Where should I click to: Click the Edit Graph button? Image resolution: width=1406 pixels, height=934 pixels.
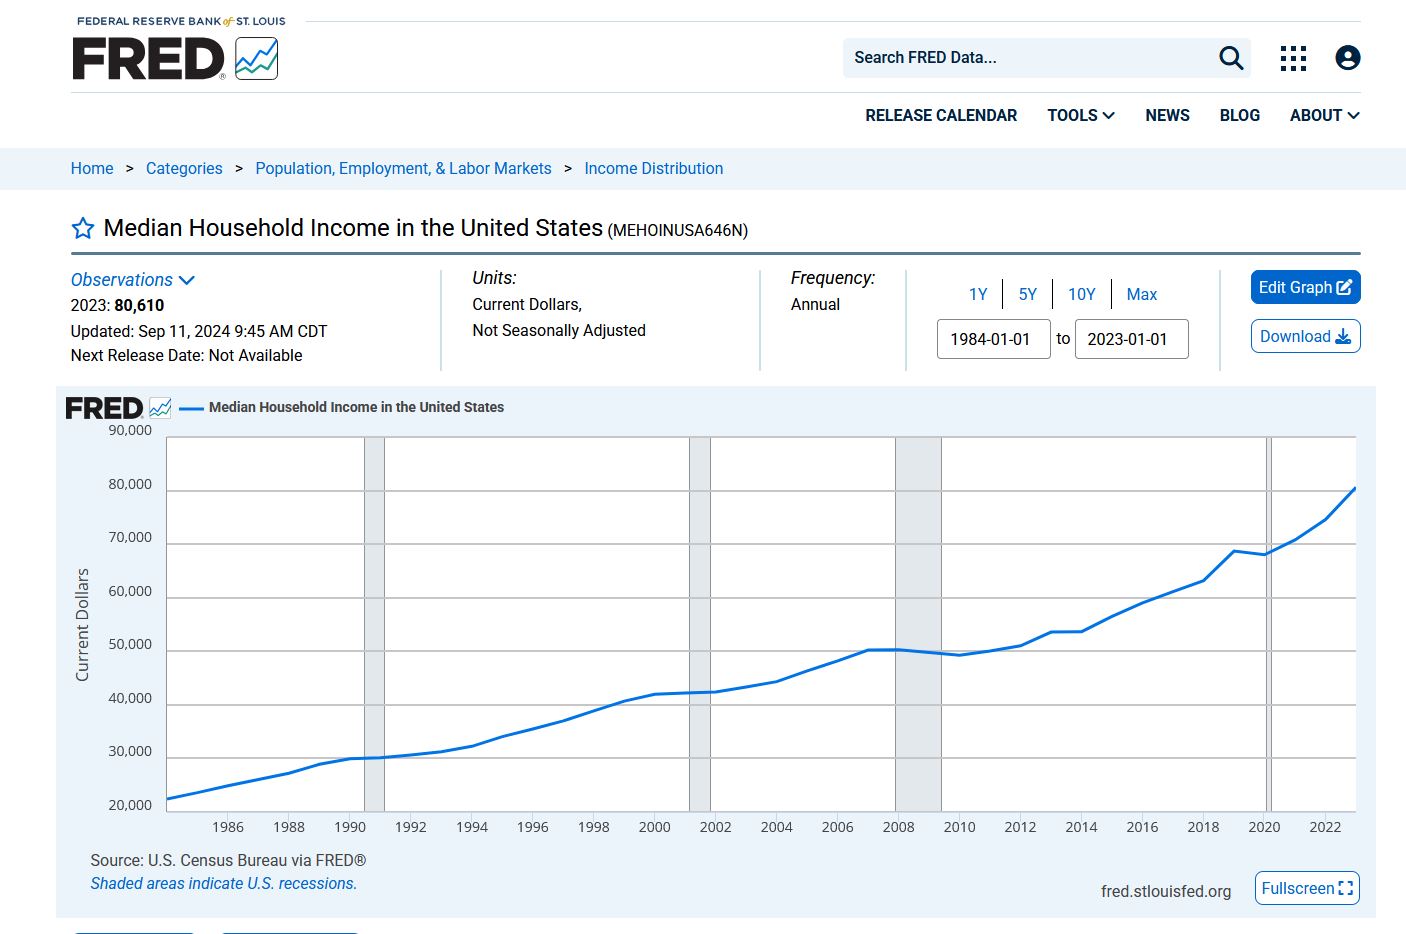pyautogui.click(x=1306, y=288)
